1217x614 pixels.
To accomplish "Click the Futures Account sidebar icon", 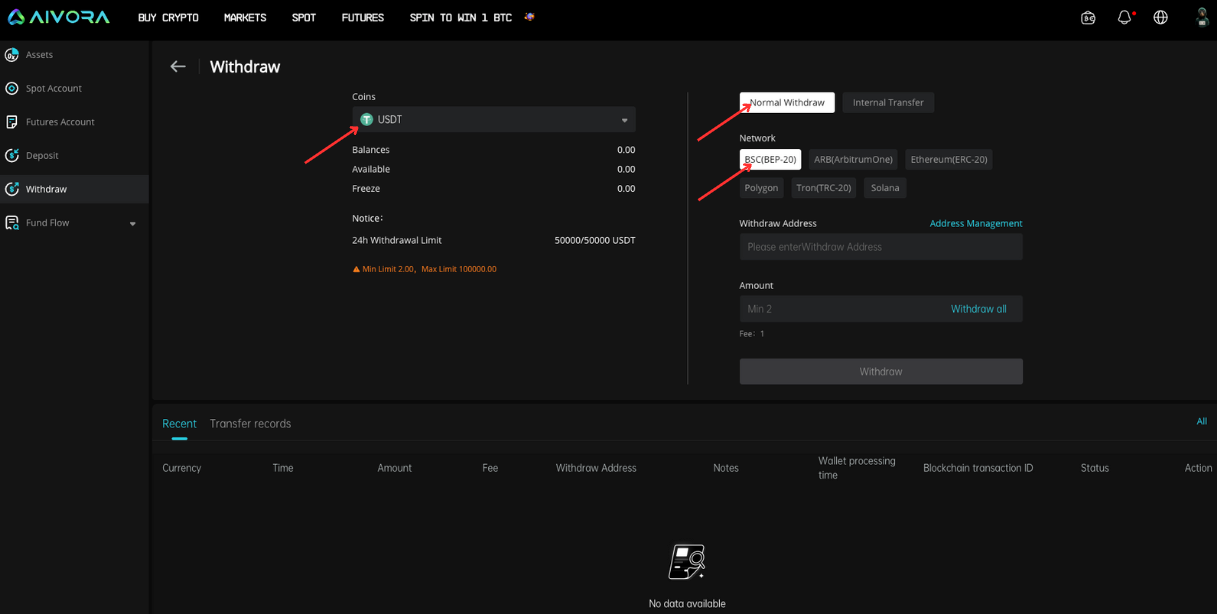I will (x=12, y=122).
